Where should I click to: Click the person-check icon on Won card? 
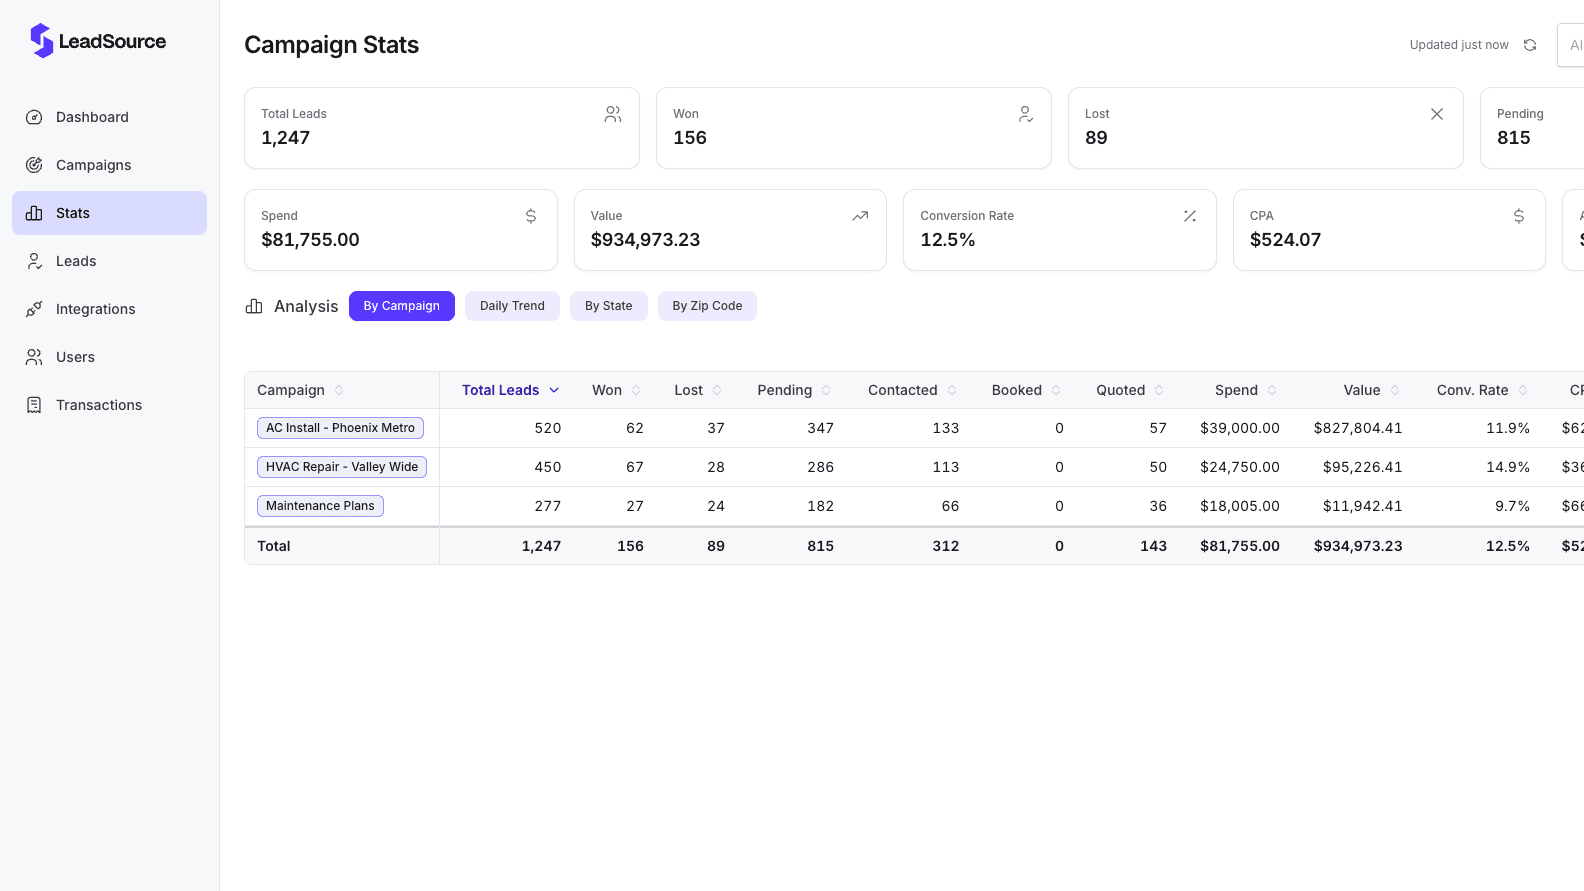click(1025, 114)
